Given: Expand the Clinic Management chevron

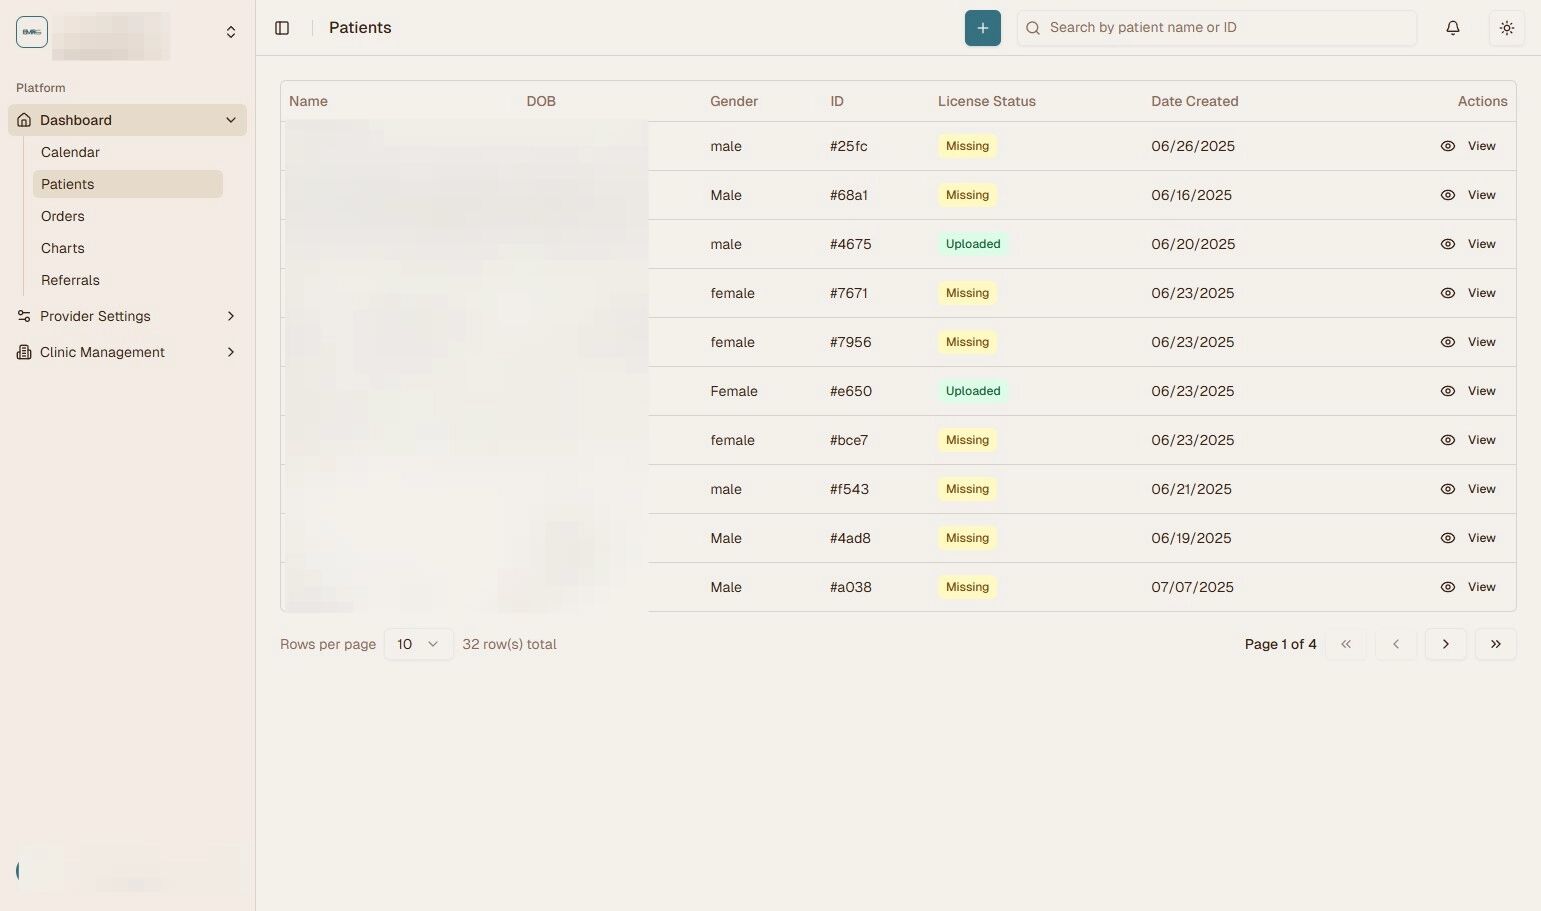Looking at the screenshot, I should click(x=231, y=352).
